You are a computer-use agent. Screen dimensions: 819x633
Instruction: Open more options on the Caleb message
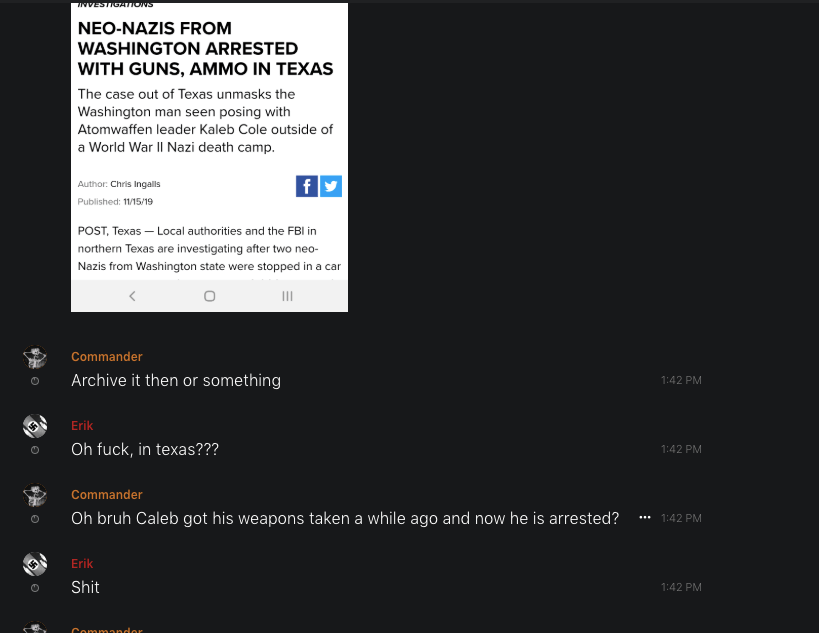[645, 518]
